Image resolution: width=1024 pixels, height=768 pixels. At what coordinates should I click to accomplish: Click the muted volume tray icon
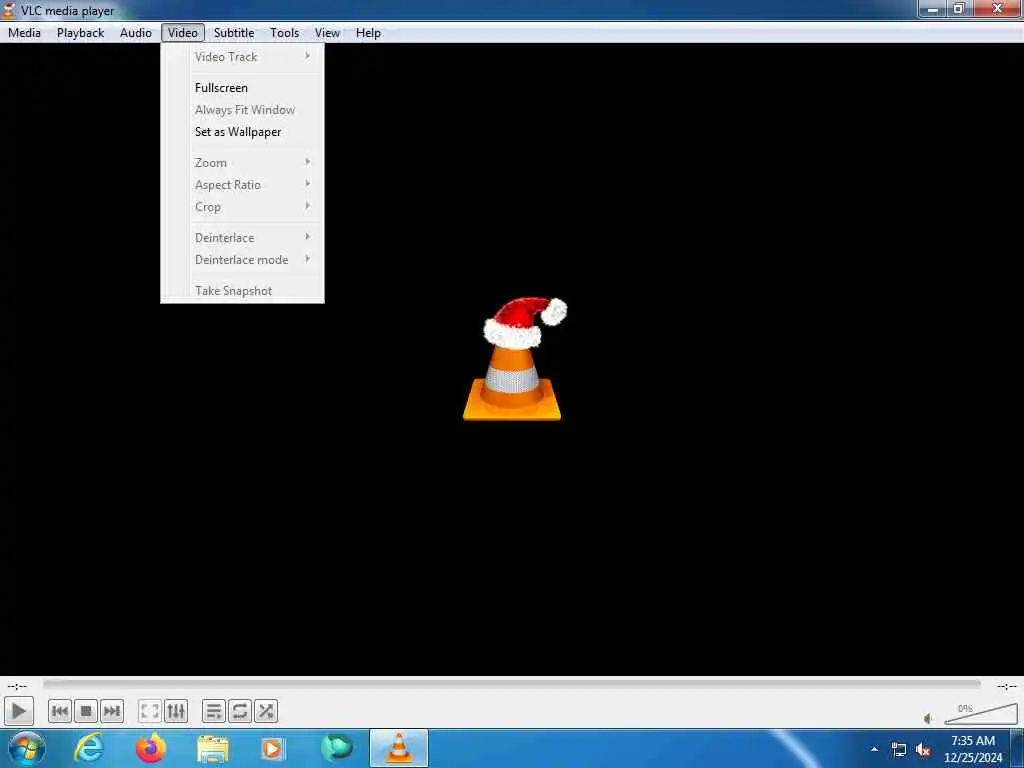coord(923,750)
